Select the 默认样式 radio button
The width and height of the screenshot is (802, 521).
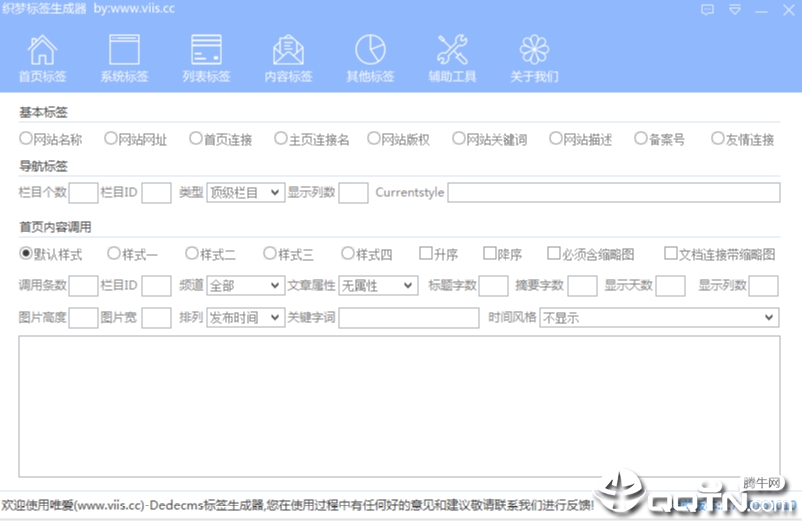coord(26,253)
